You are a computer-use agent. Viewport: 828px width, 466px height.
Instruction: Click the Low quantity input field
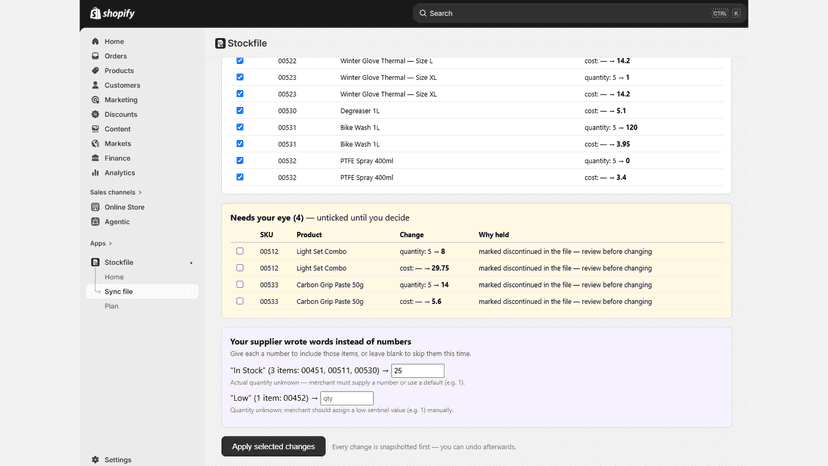347,398
